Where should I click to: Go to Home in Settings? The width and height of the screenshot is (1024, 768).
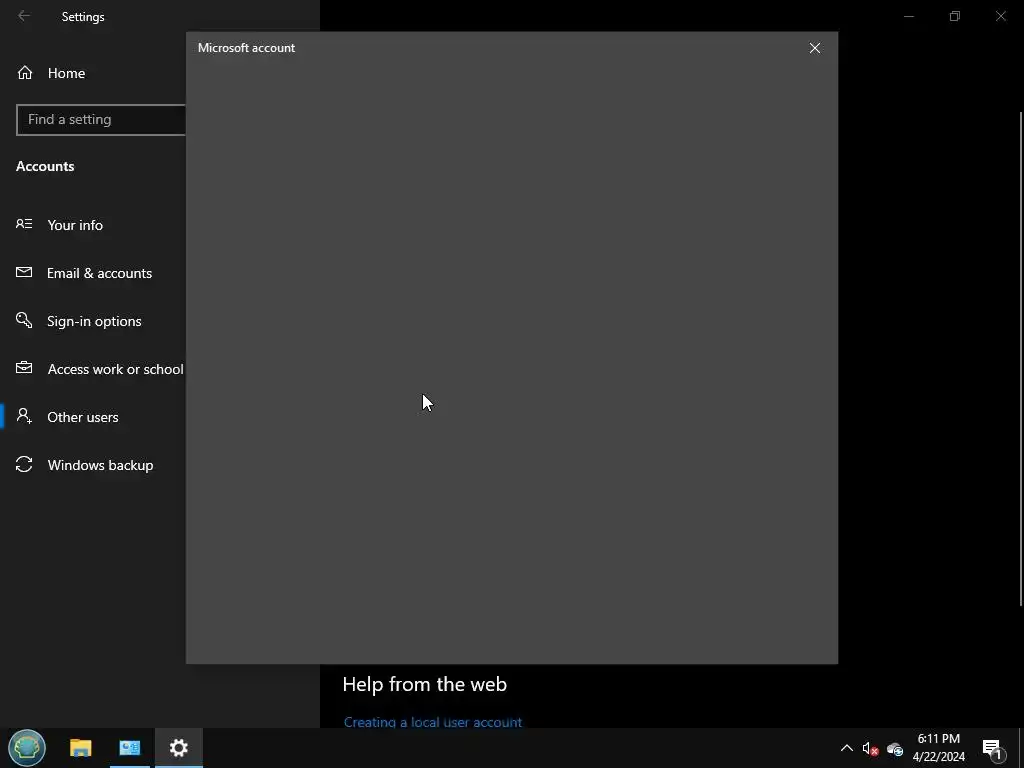pyautogui.click(x=66, y=73)
